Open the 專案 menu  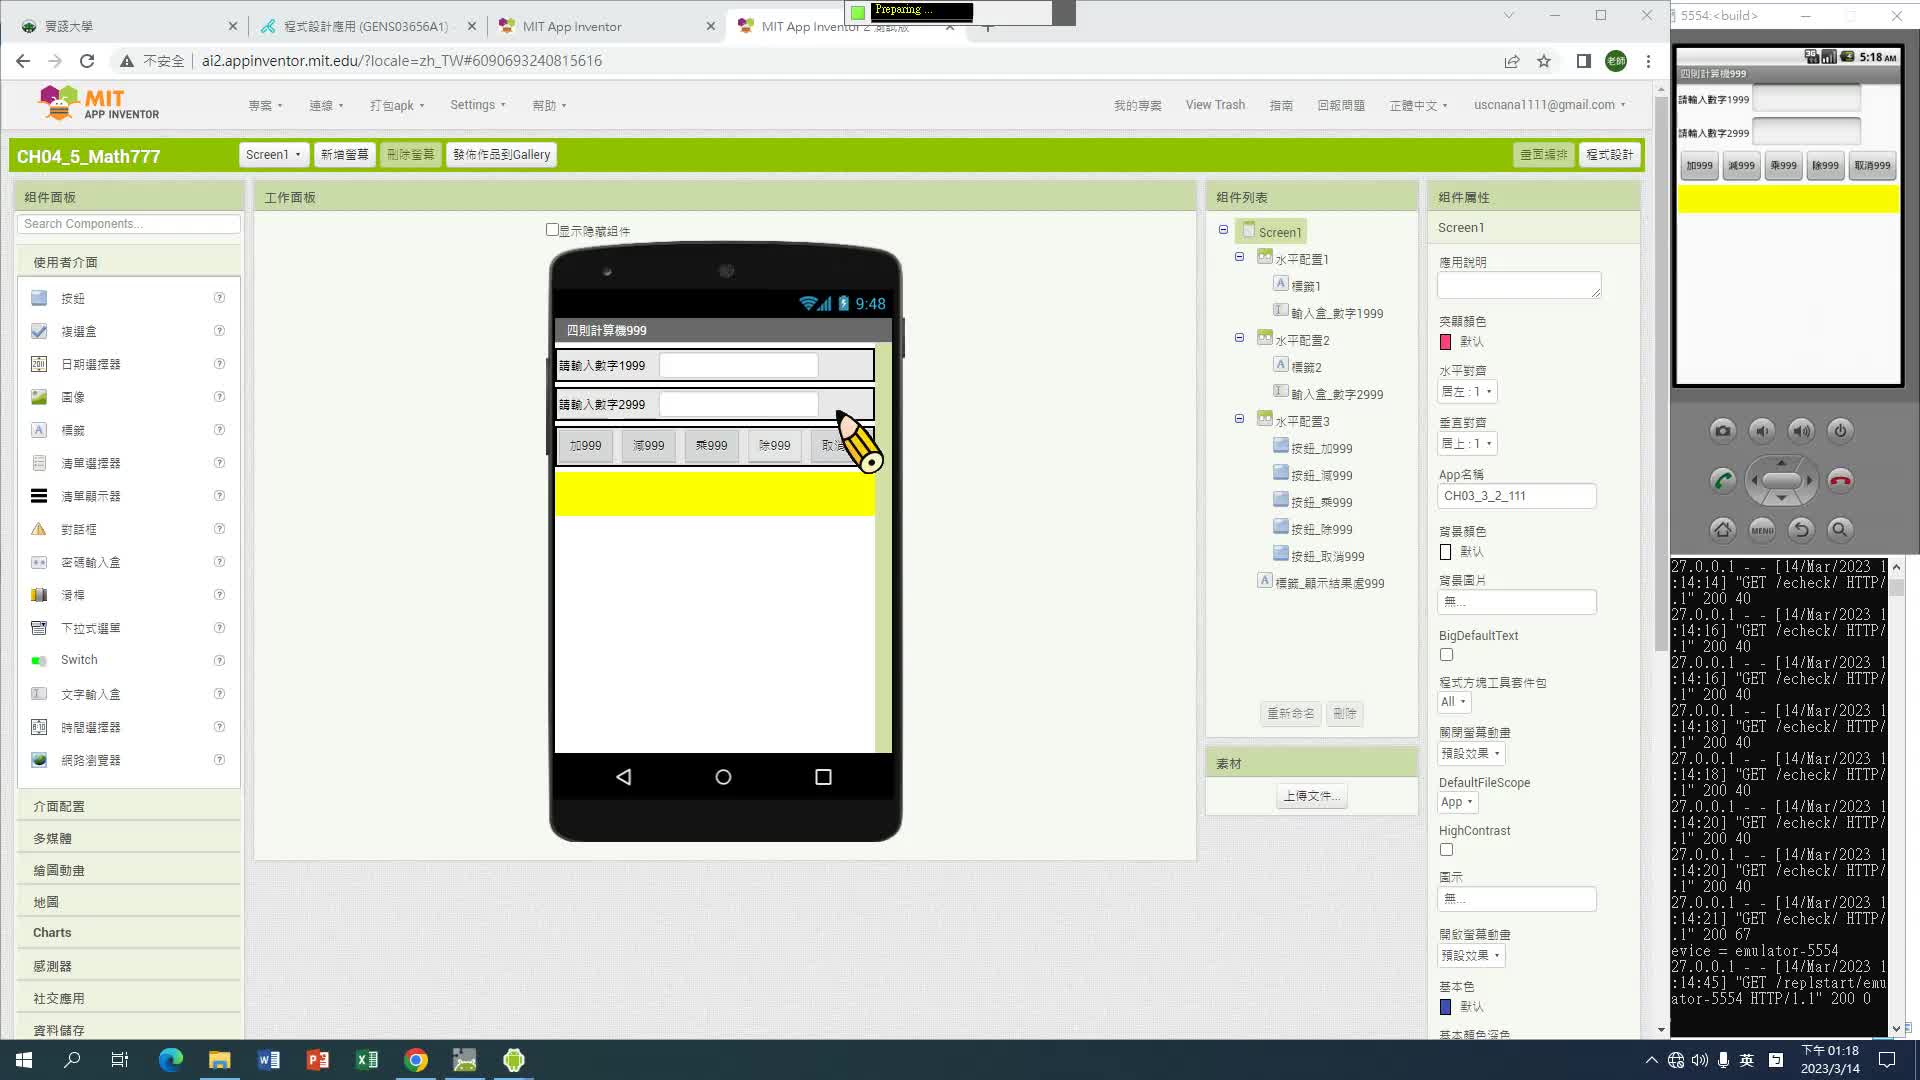click(x=265, y=106)
